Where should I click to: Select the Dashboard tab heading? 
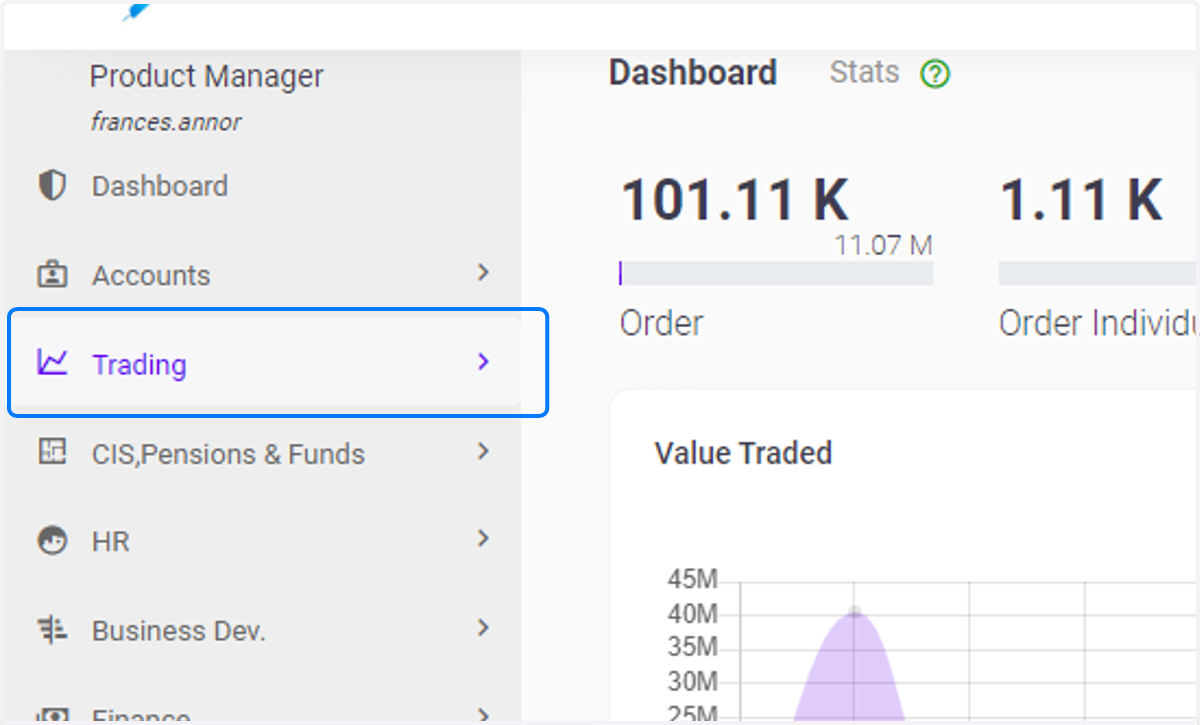pos(693,73)
